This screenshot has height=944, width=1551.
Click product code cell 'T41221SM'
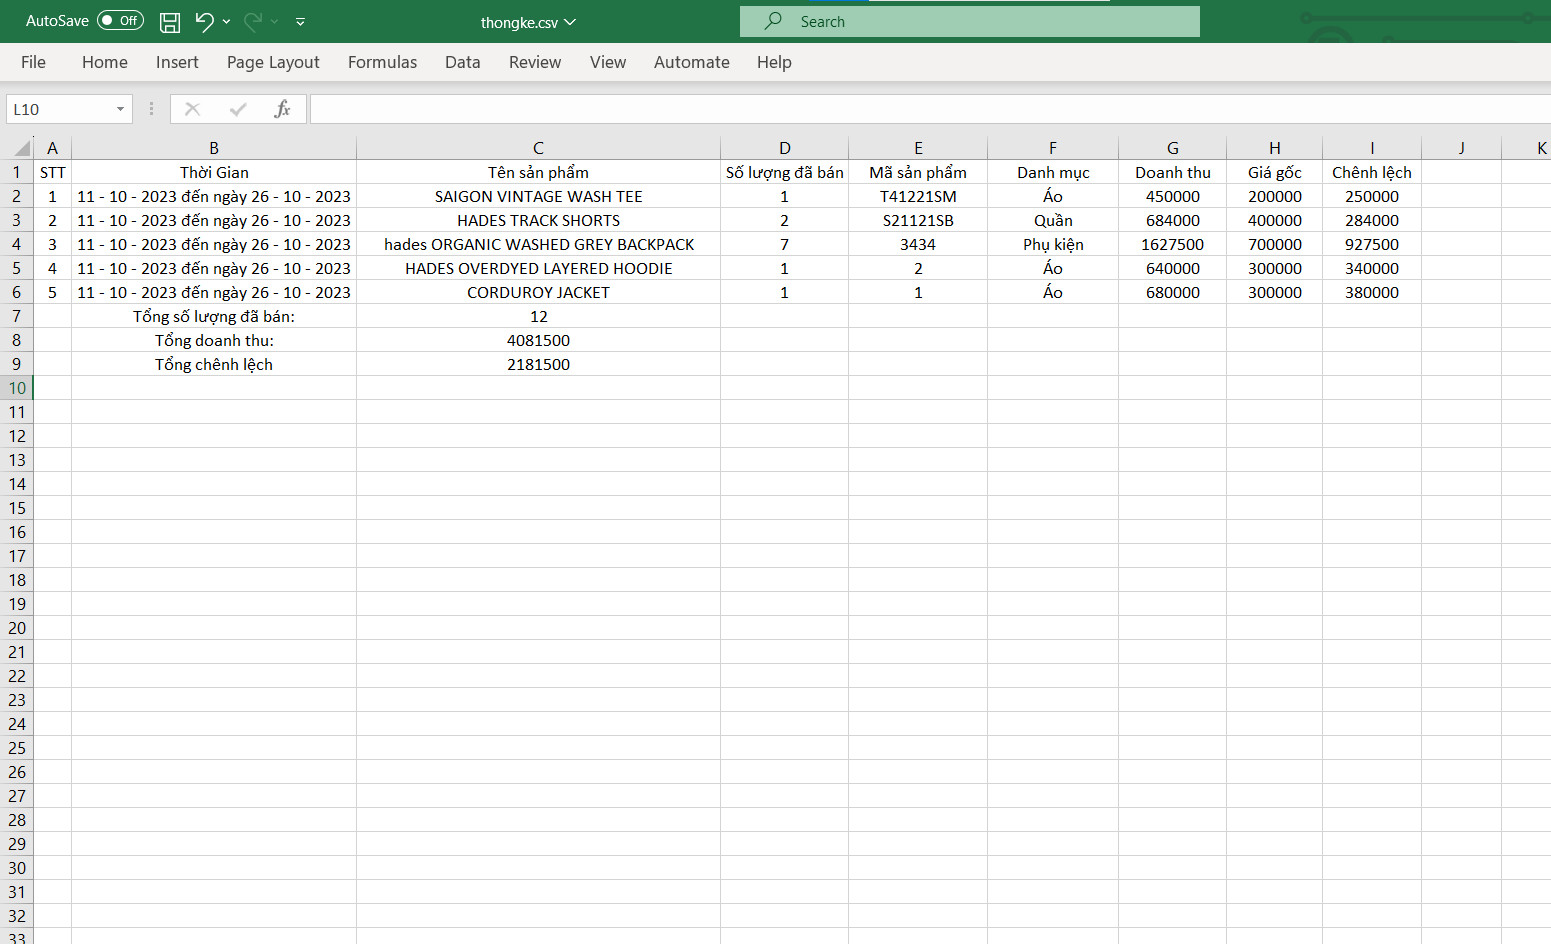[x=918, y=196]
